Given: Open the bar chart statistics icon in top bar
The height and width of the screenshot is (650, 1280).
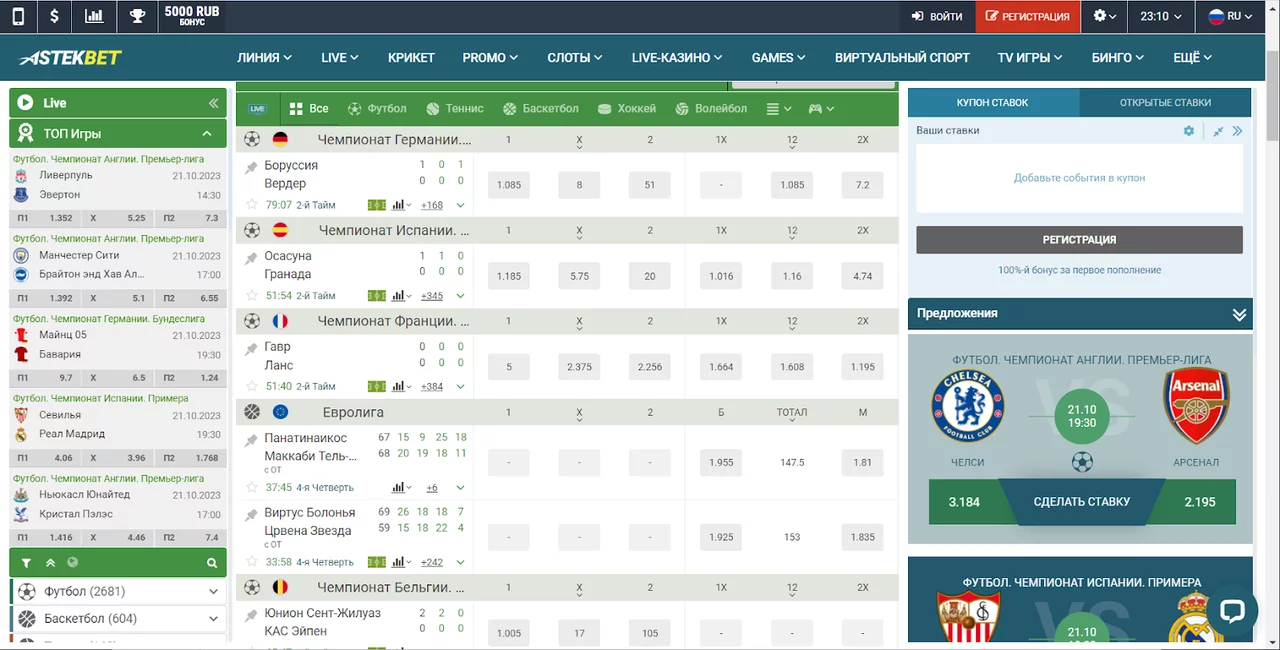Looking at the screenshot, I should (94, 16).
